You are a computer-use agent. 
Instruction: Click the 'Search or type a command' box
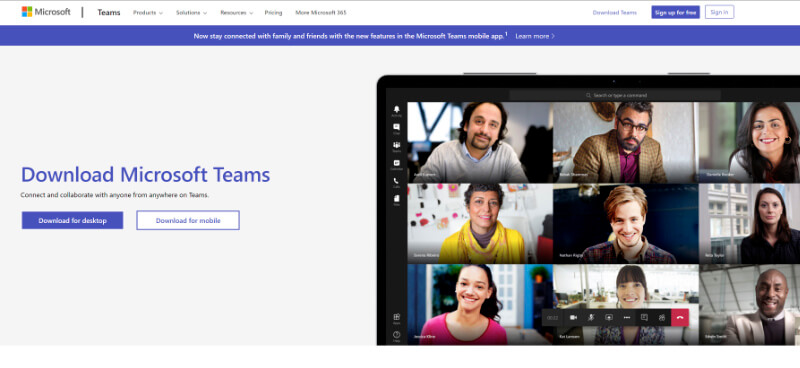point(615,95)
